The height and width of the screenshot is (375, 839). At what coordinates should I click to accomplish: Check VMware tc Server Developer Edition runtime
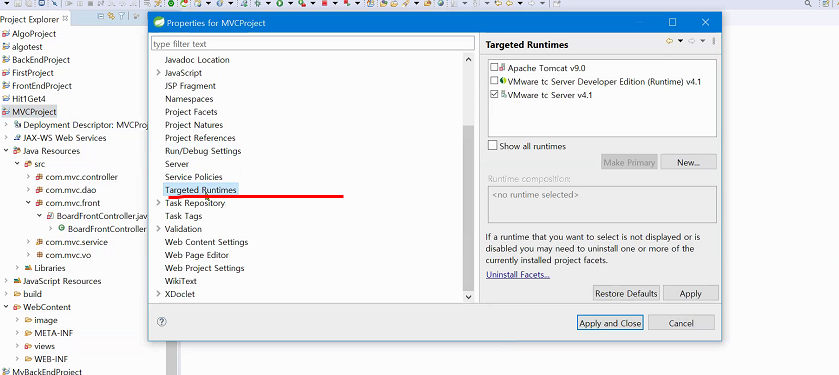click(494, 81)
